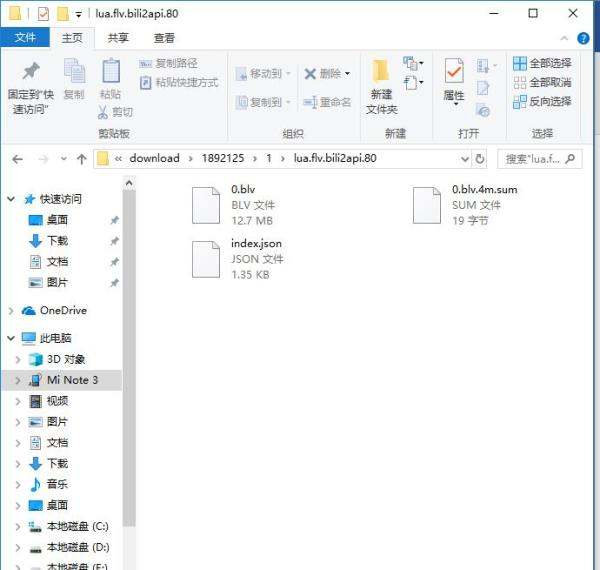Collapse the ribbon with the chevron
Viewport: 600px width, 570px height.
click(564, 38)
